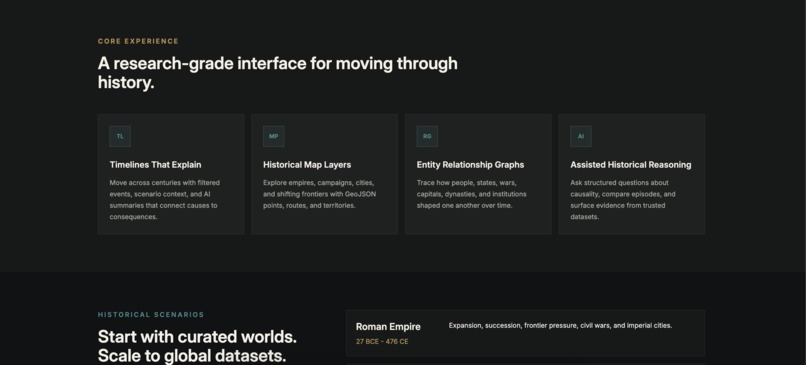The width and height of the screenshot is (806, 365).
Task: Click the Entity Graphs description about dynasties
Action: (x=471, y=194)
